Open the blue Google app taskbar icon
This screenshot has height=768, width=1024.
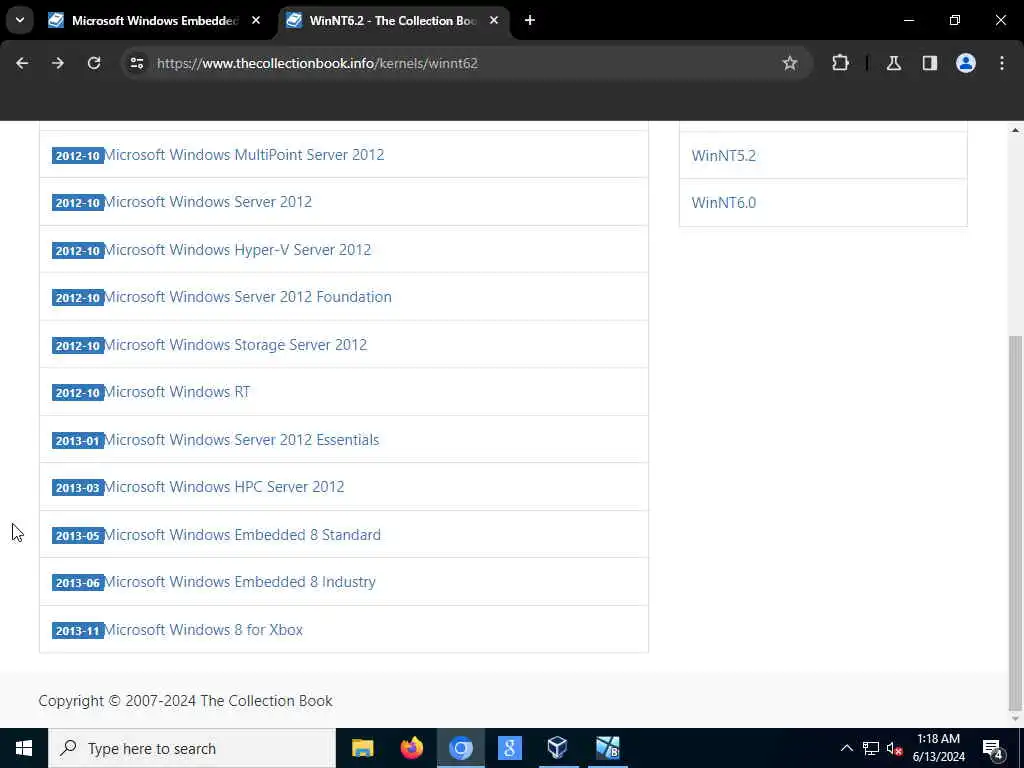pos(509,748)
